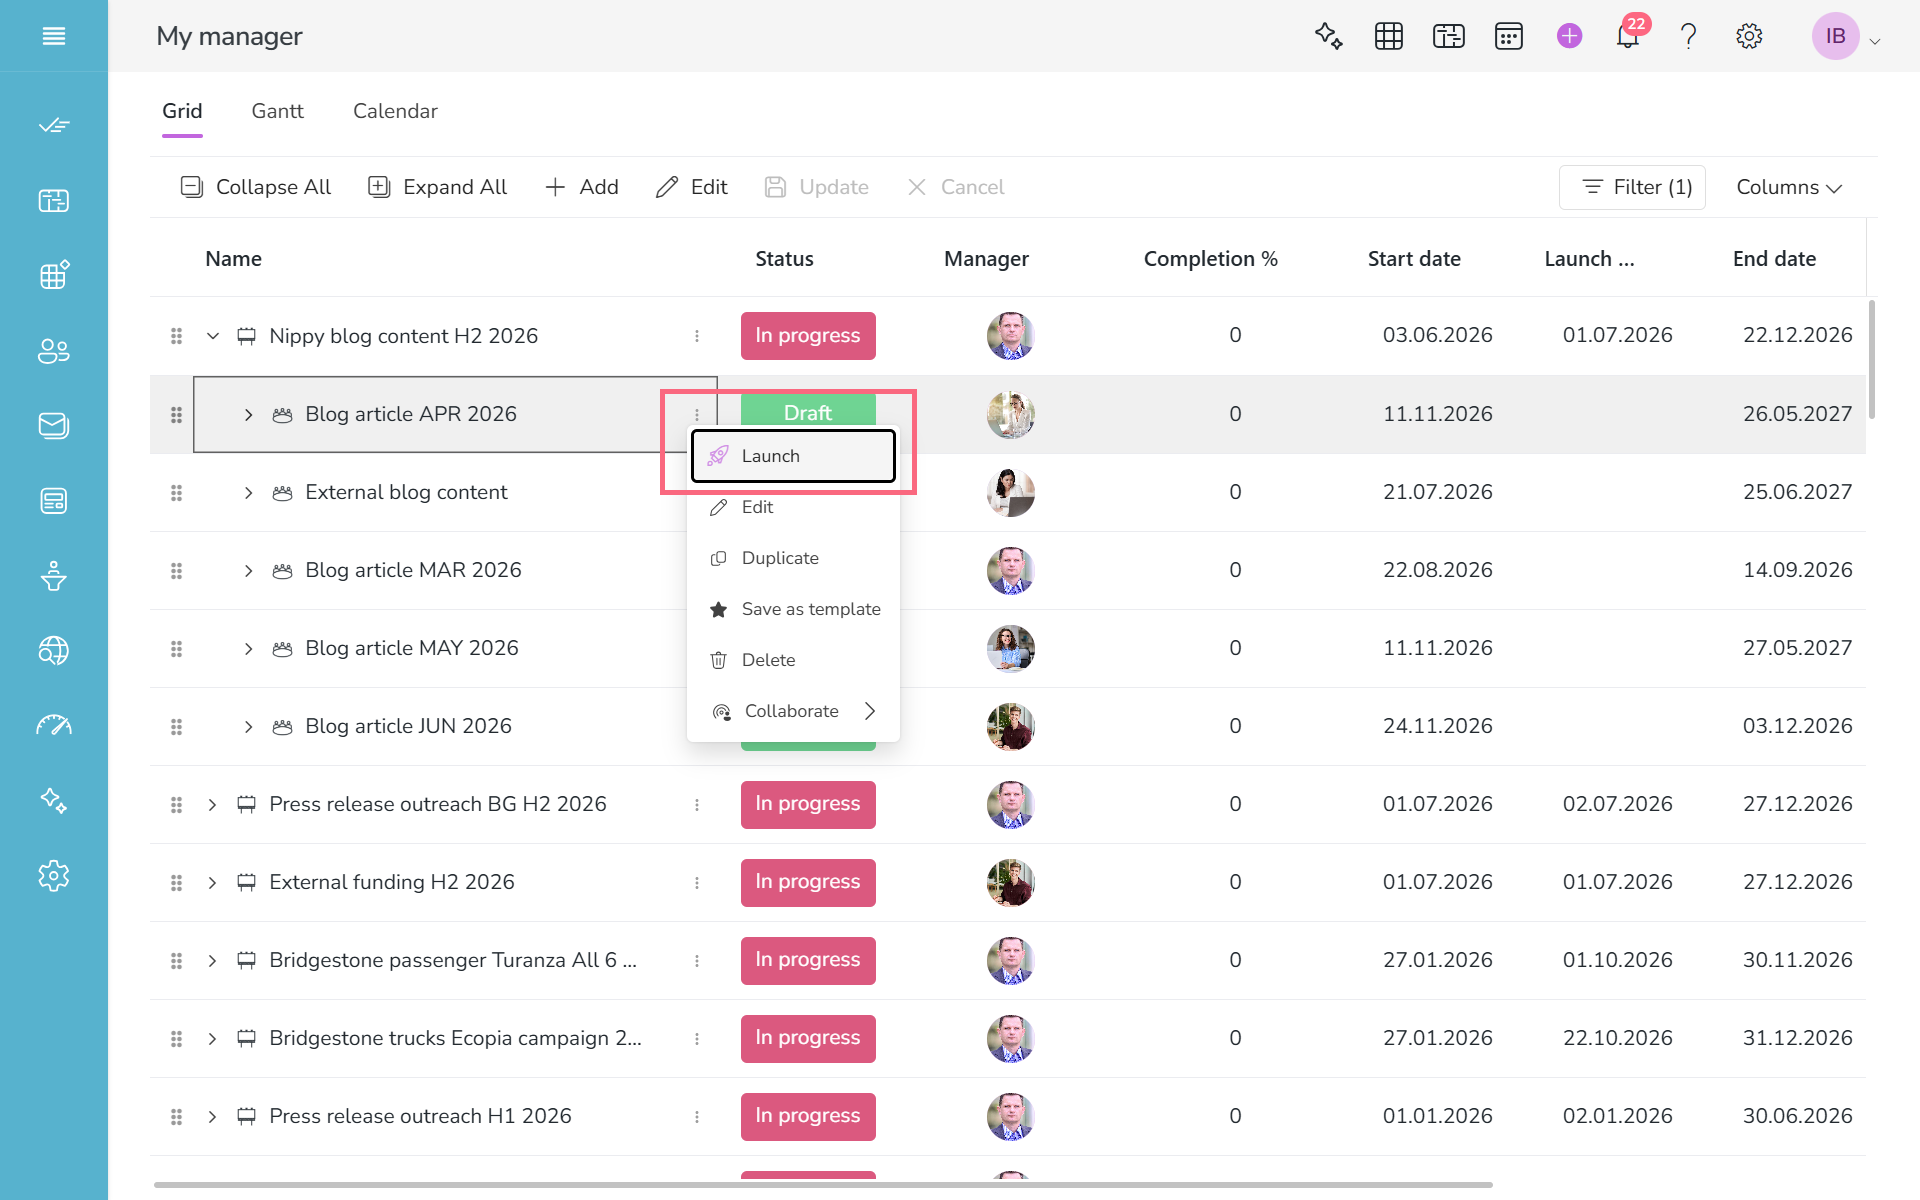Screen dimensions: 1920x1200
Task: Open the calendar icon in top bar
Action: [x=1509, y=36]
